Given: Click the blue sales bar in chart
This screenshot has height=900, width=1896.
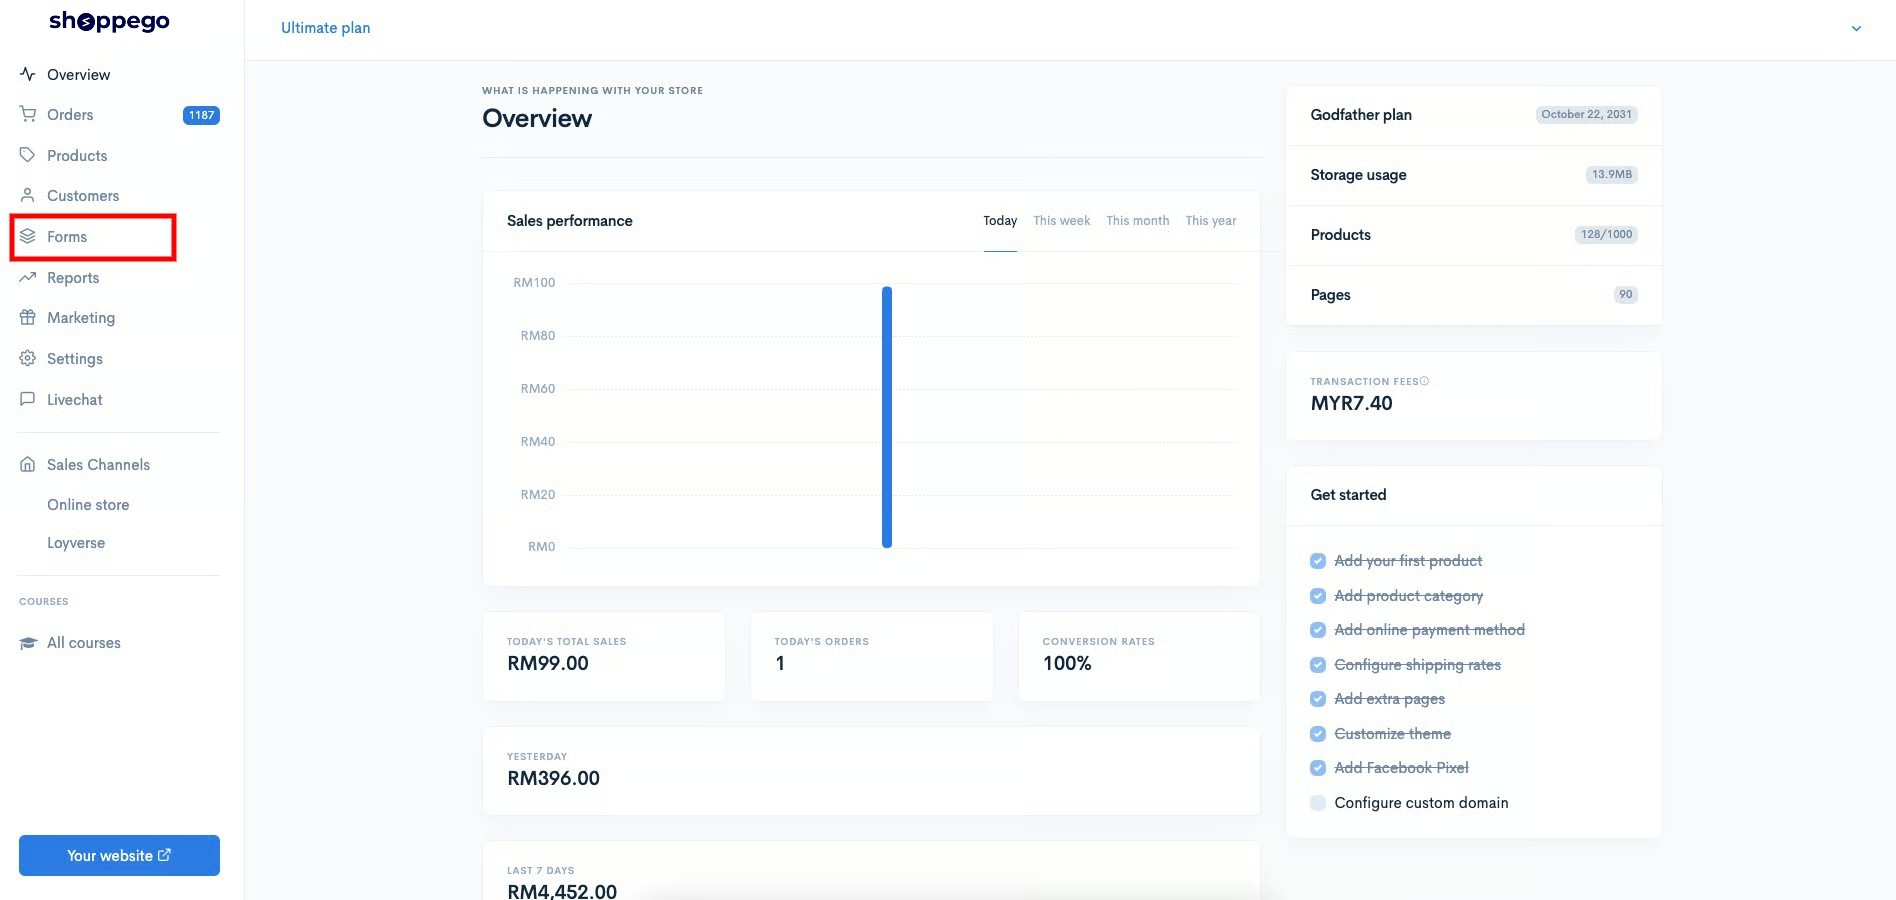Looking at the screenshot, I should [x=887, y=417].
